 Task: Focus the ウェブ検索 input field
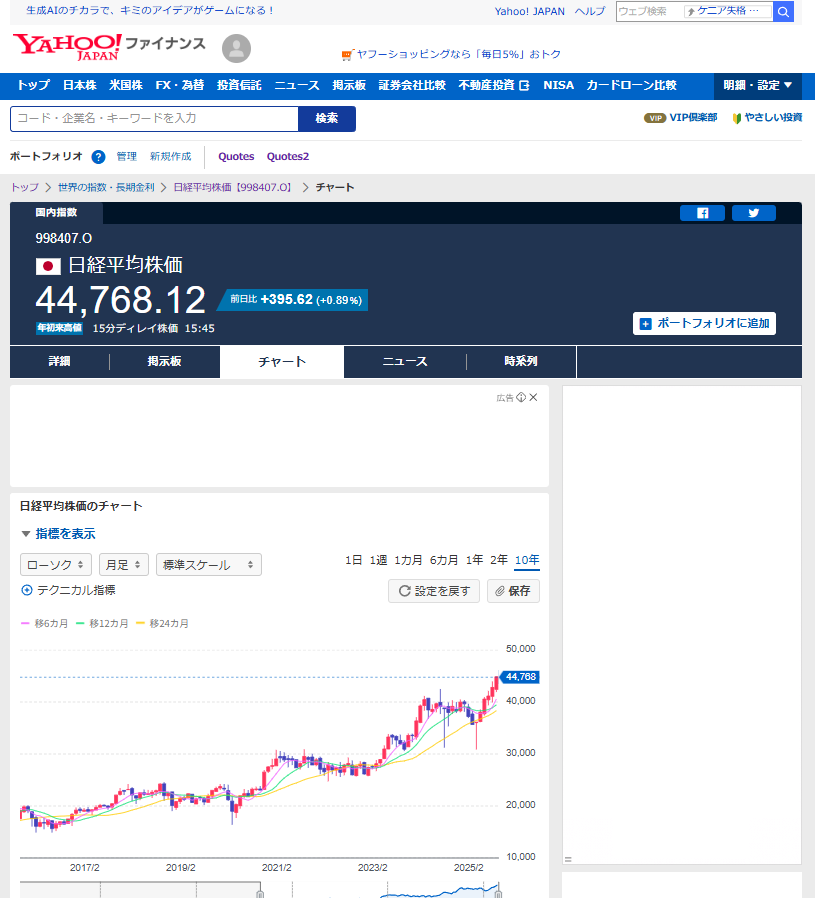tap(649, 11)
